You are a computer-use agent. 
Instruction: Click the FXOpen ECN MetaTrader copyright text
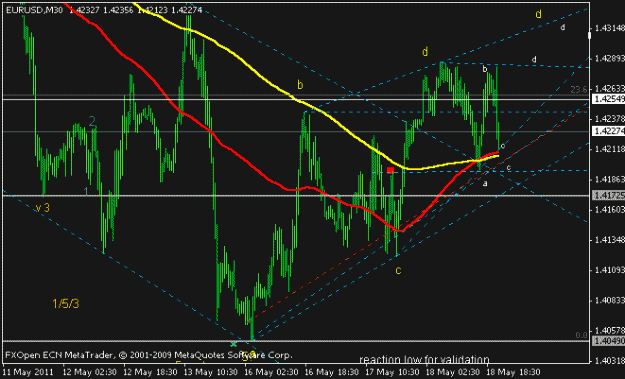[149, 355]
